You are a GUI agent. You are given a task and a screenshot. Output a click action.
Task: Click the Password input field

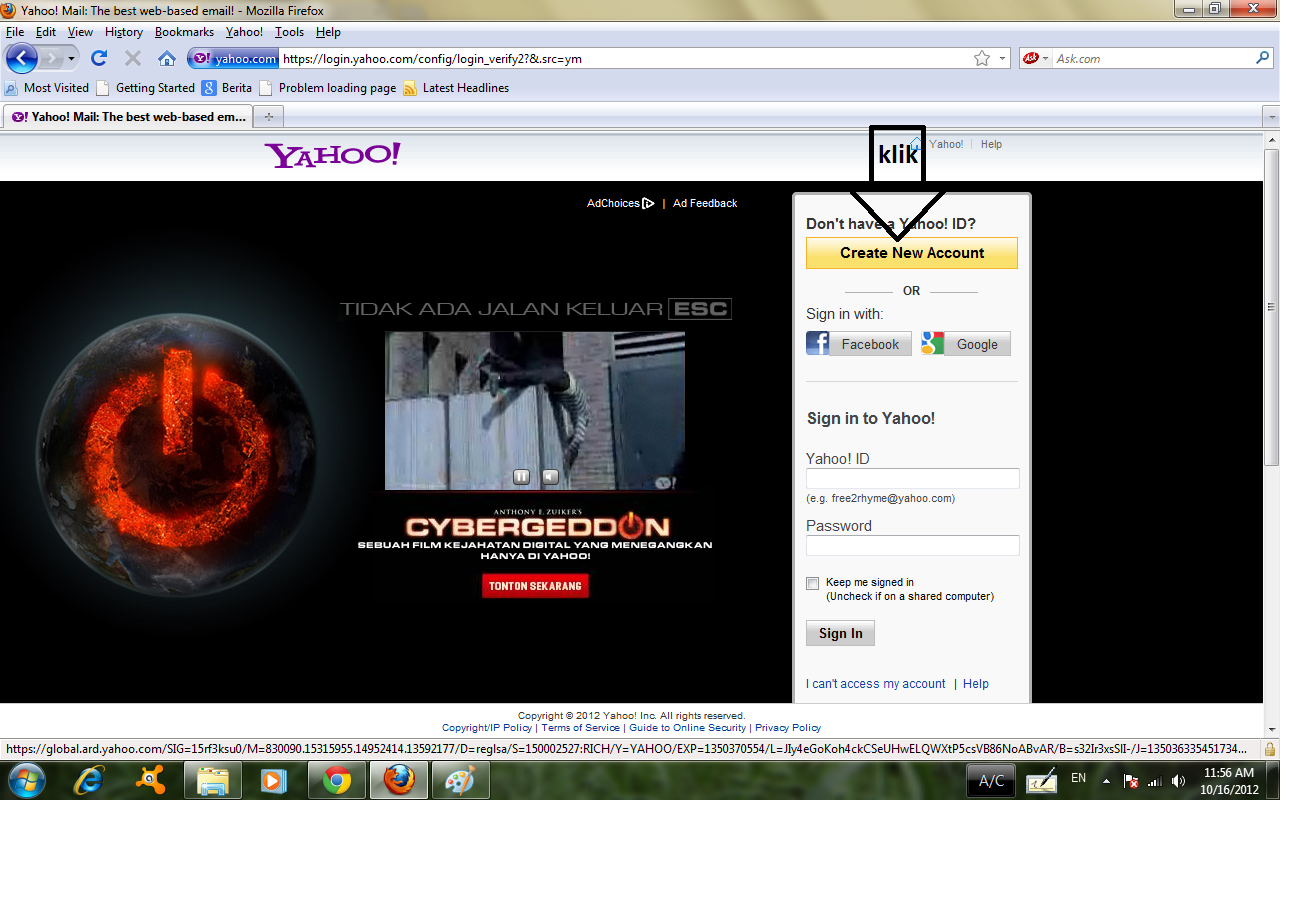913,545
